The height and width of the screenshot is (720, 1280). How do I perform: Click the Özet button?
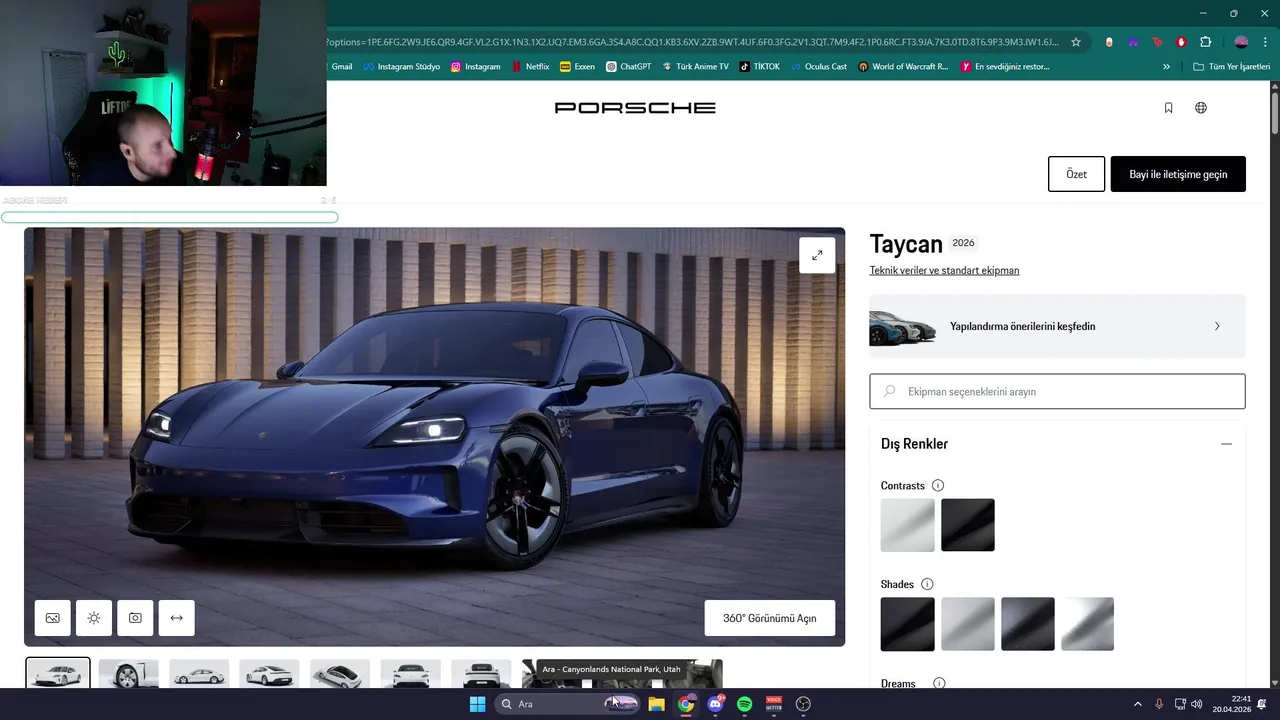click(1076, 174)
